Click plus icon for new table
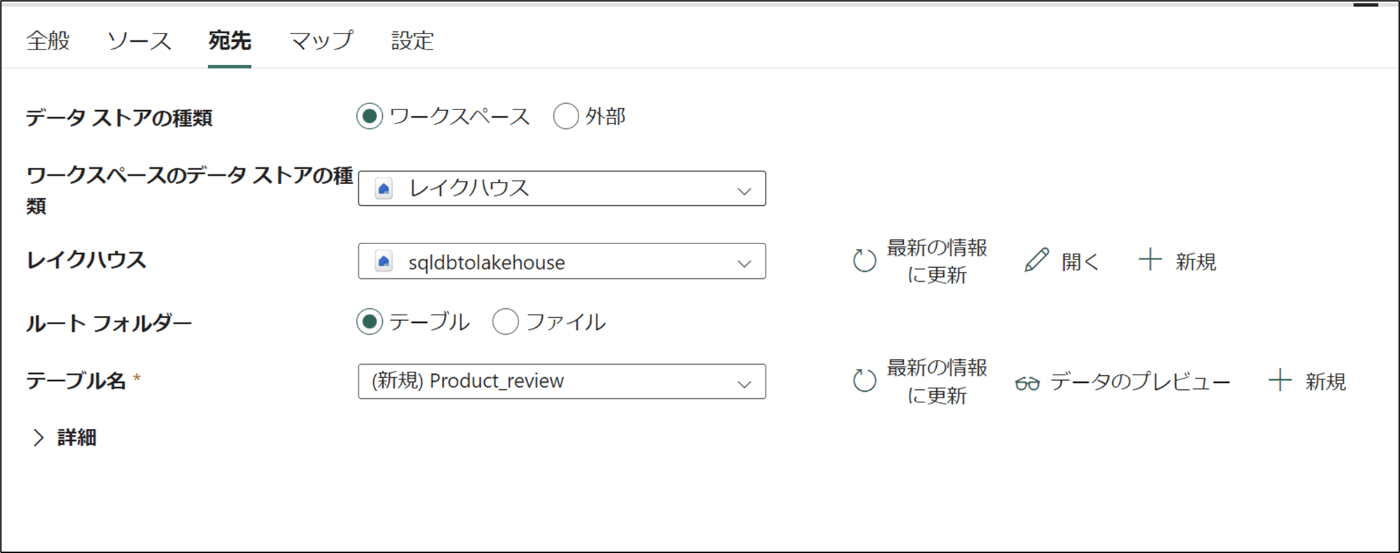1400x553 pixels. point(1280,380)
